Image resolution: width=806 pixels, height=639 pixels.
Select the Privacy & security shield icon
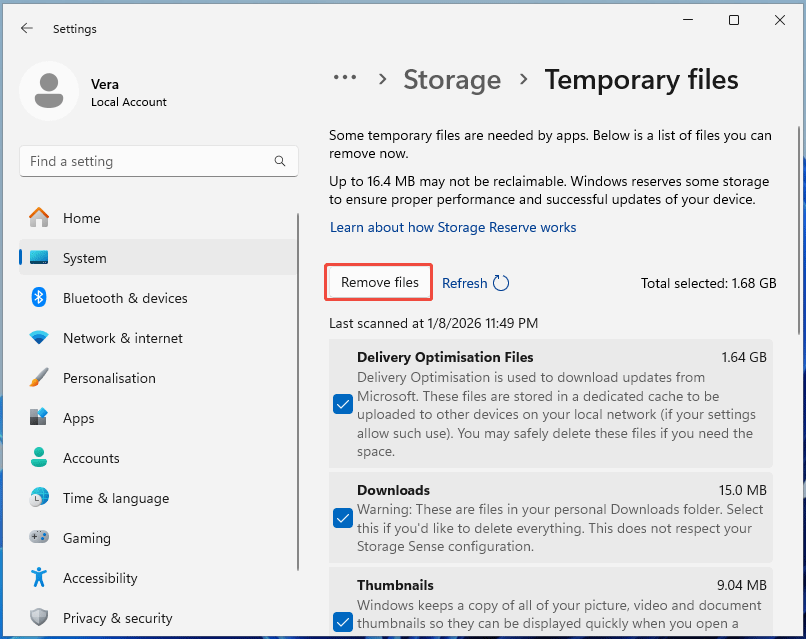(39, 618)
